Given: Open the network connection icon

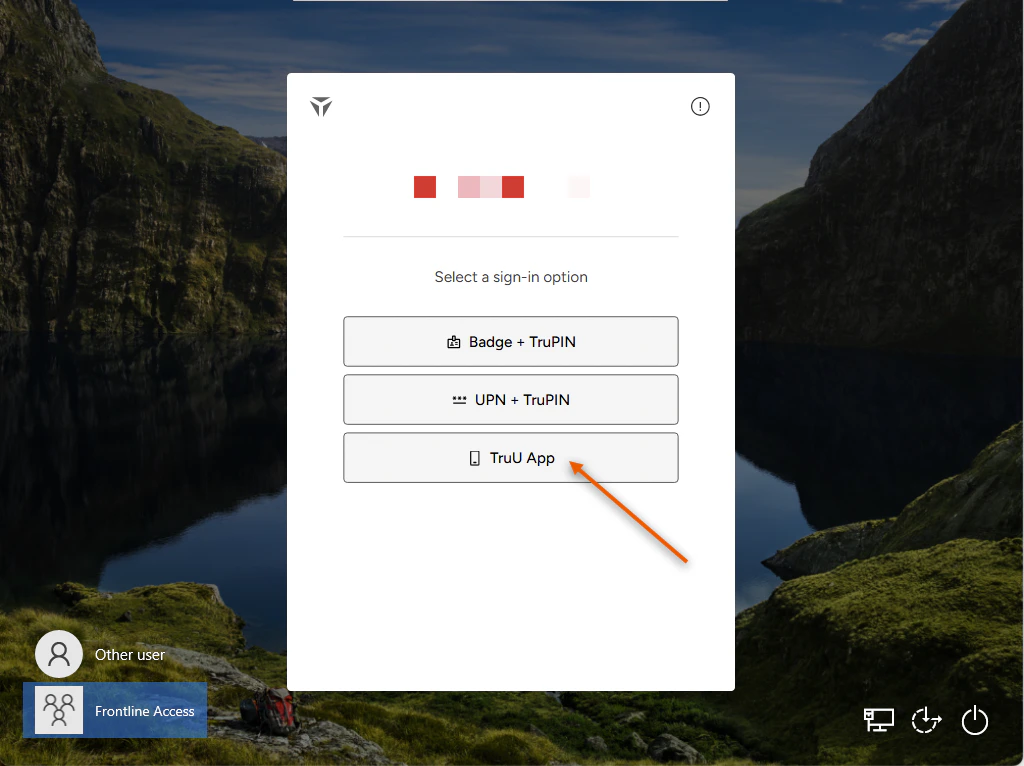Looking at the screenshot, I should 878,720.
